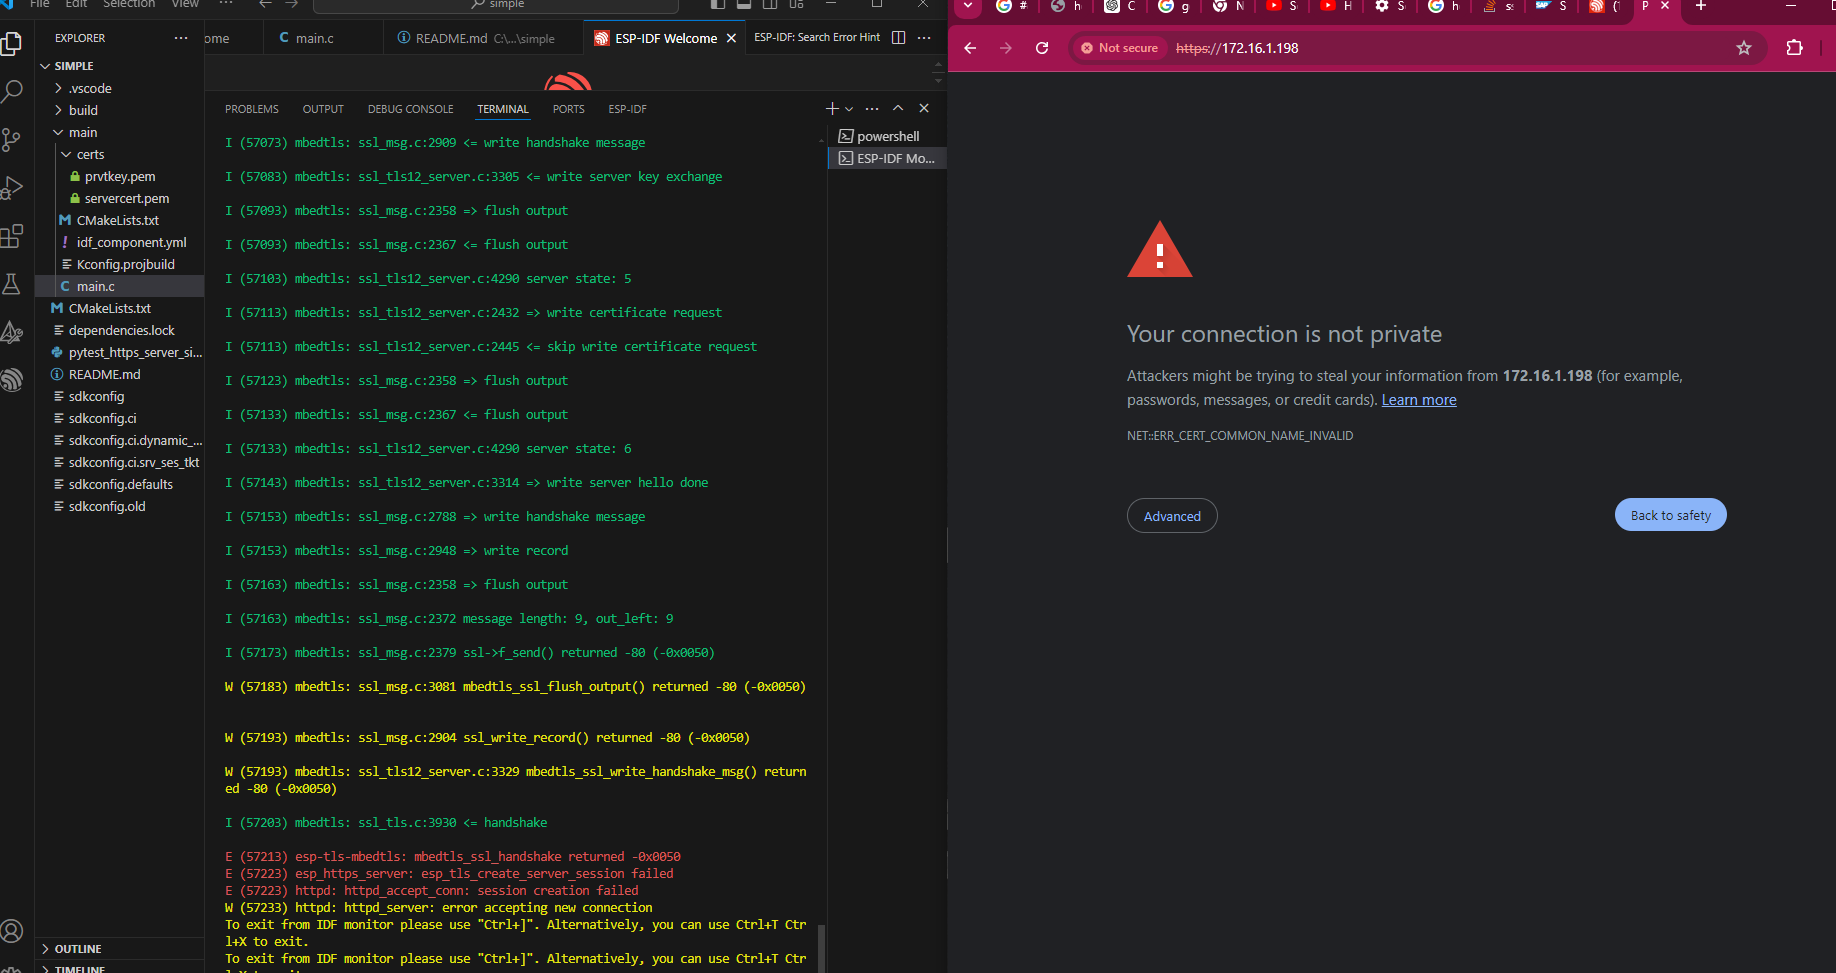Switch to the OUTPUT panel tab
Screen dimensions: 1836x973
tap(323, 109)
